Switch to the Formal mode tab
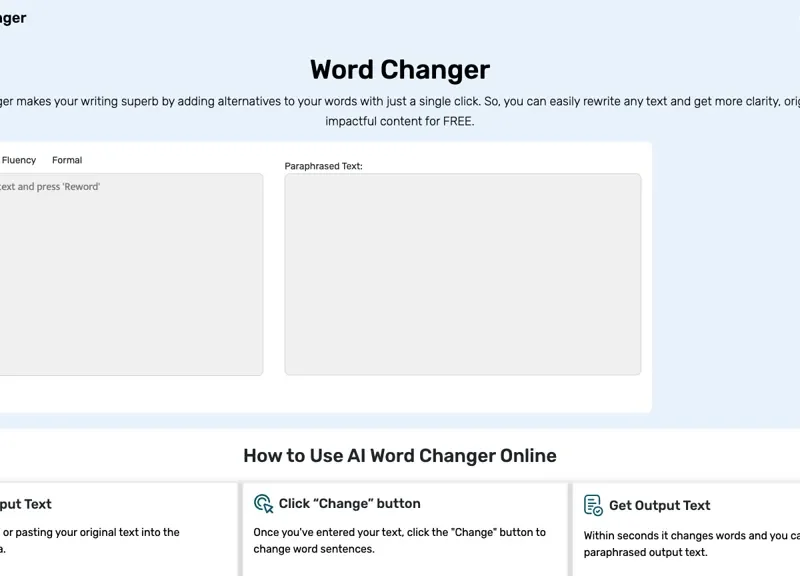Viewport: 800px width, 576px height. click(x=67, y=159)
